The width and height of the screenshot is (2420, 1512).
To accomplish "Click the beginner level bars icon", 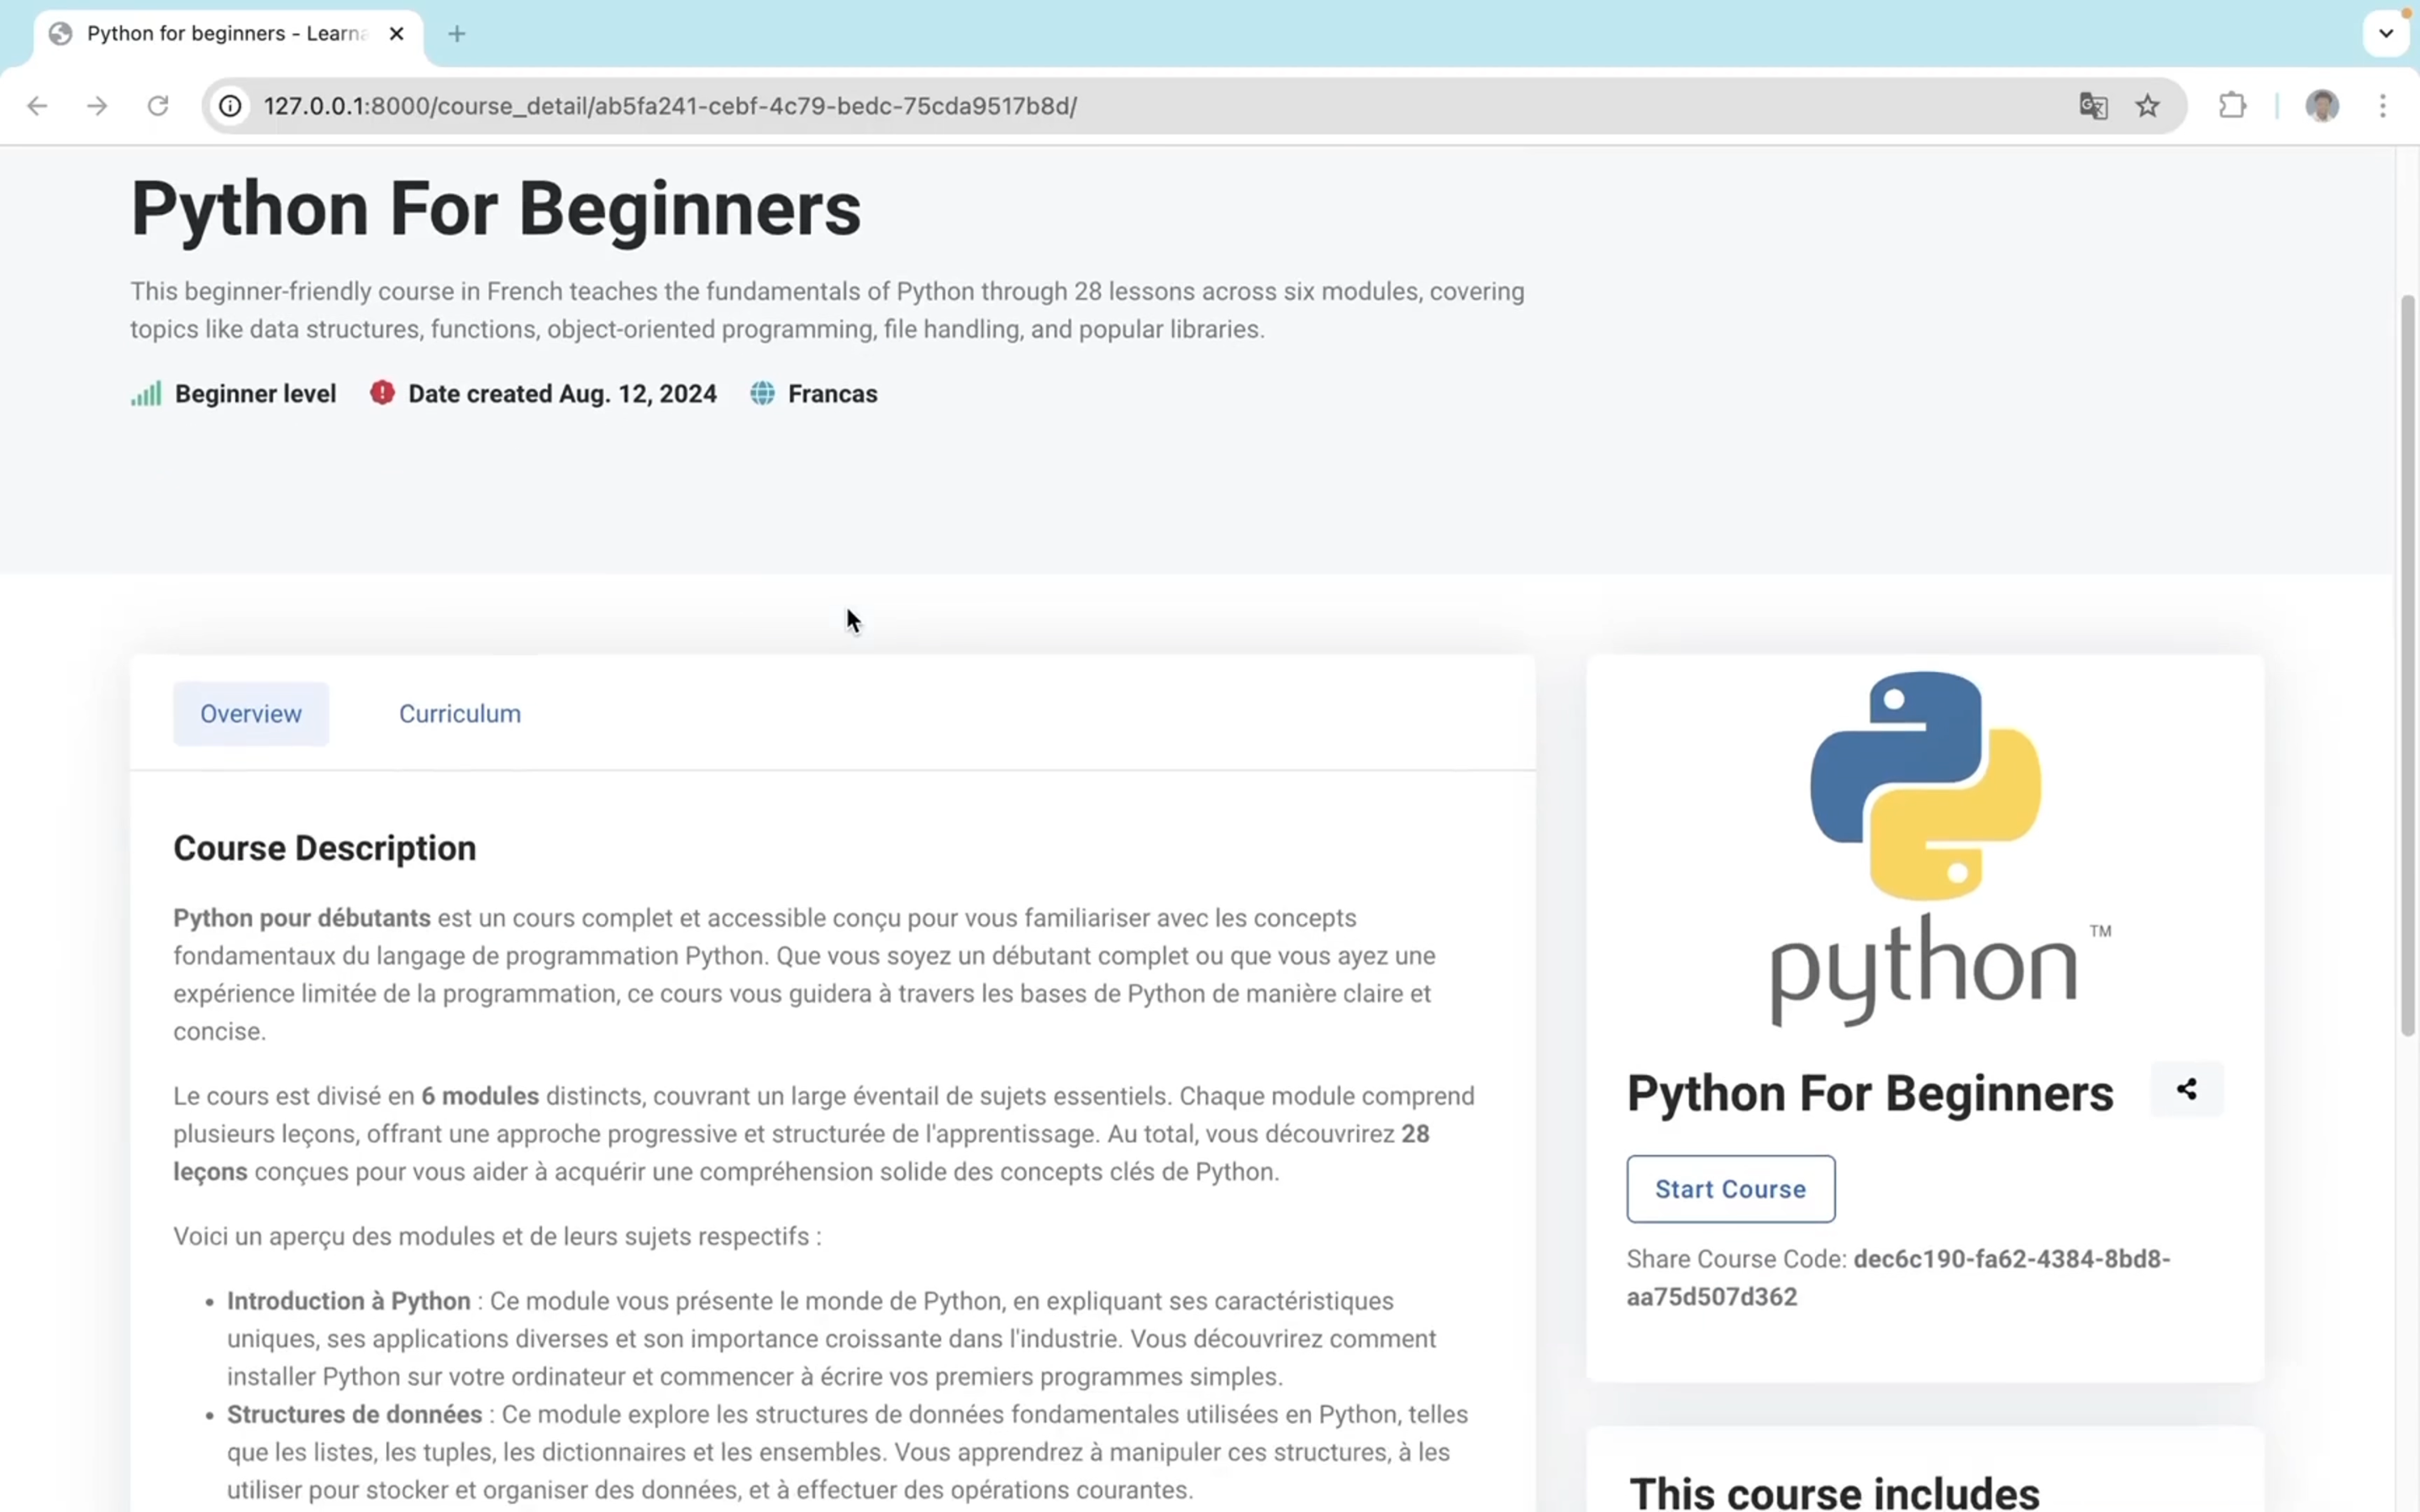I will click(x=146, y=394).
